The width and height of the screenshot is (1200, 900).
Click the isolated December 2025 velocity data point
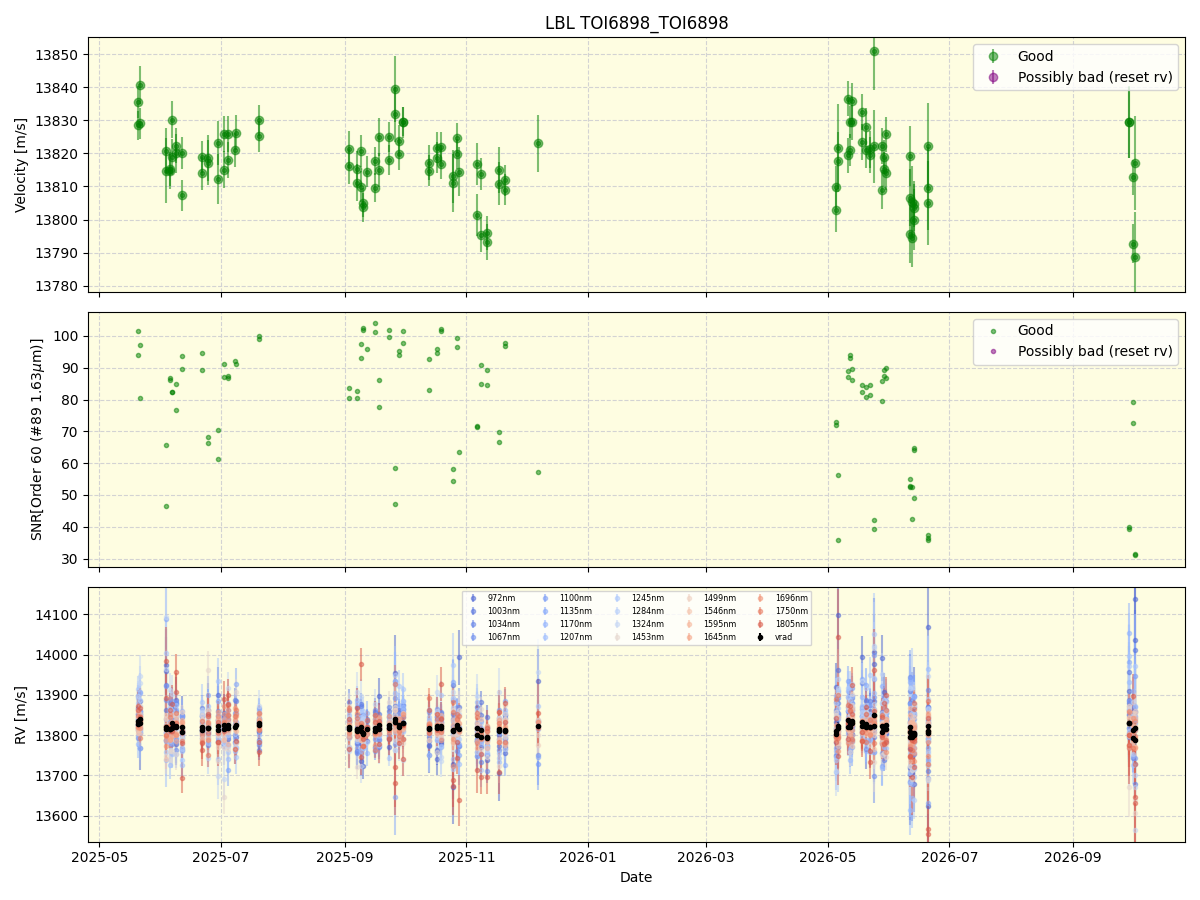click(x=538, y=143)
